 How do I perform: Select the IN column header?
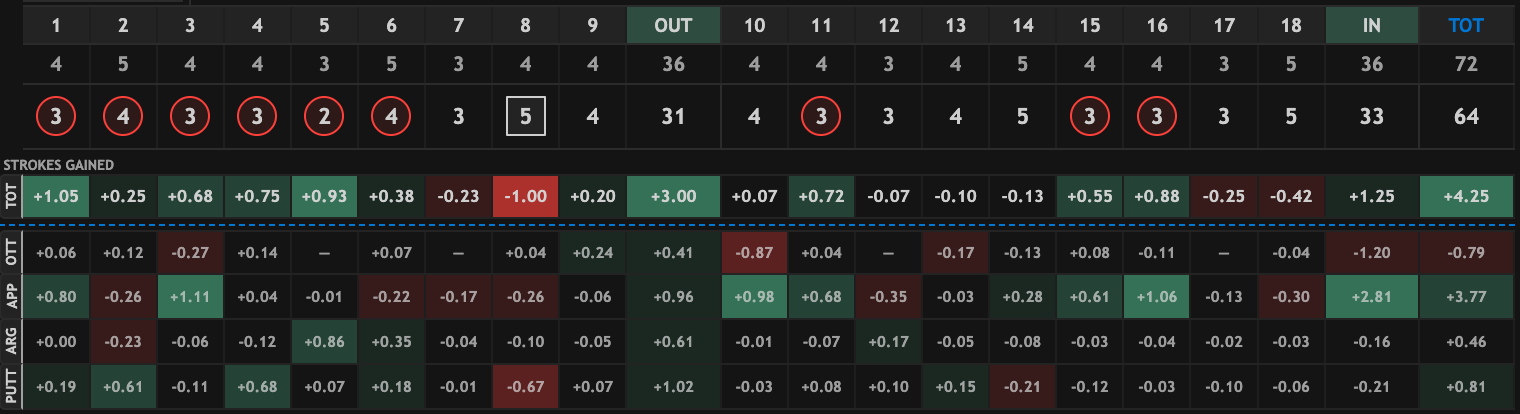pos(1371,26)
